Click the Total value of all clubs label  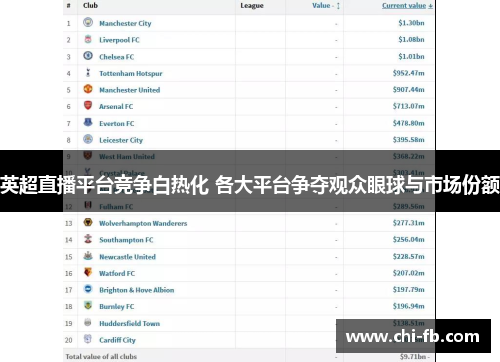point(101,357)
